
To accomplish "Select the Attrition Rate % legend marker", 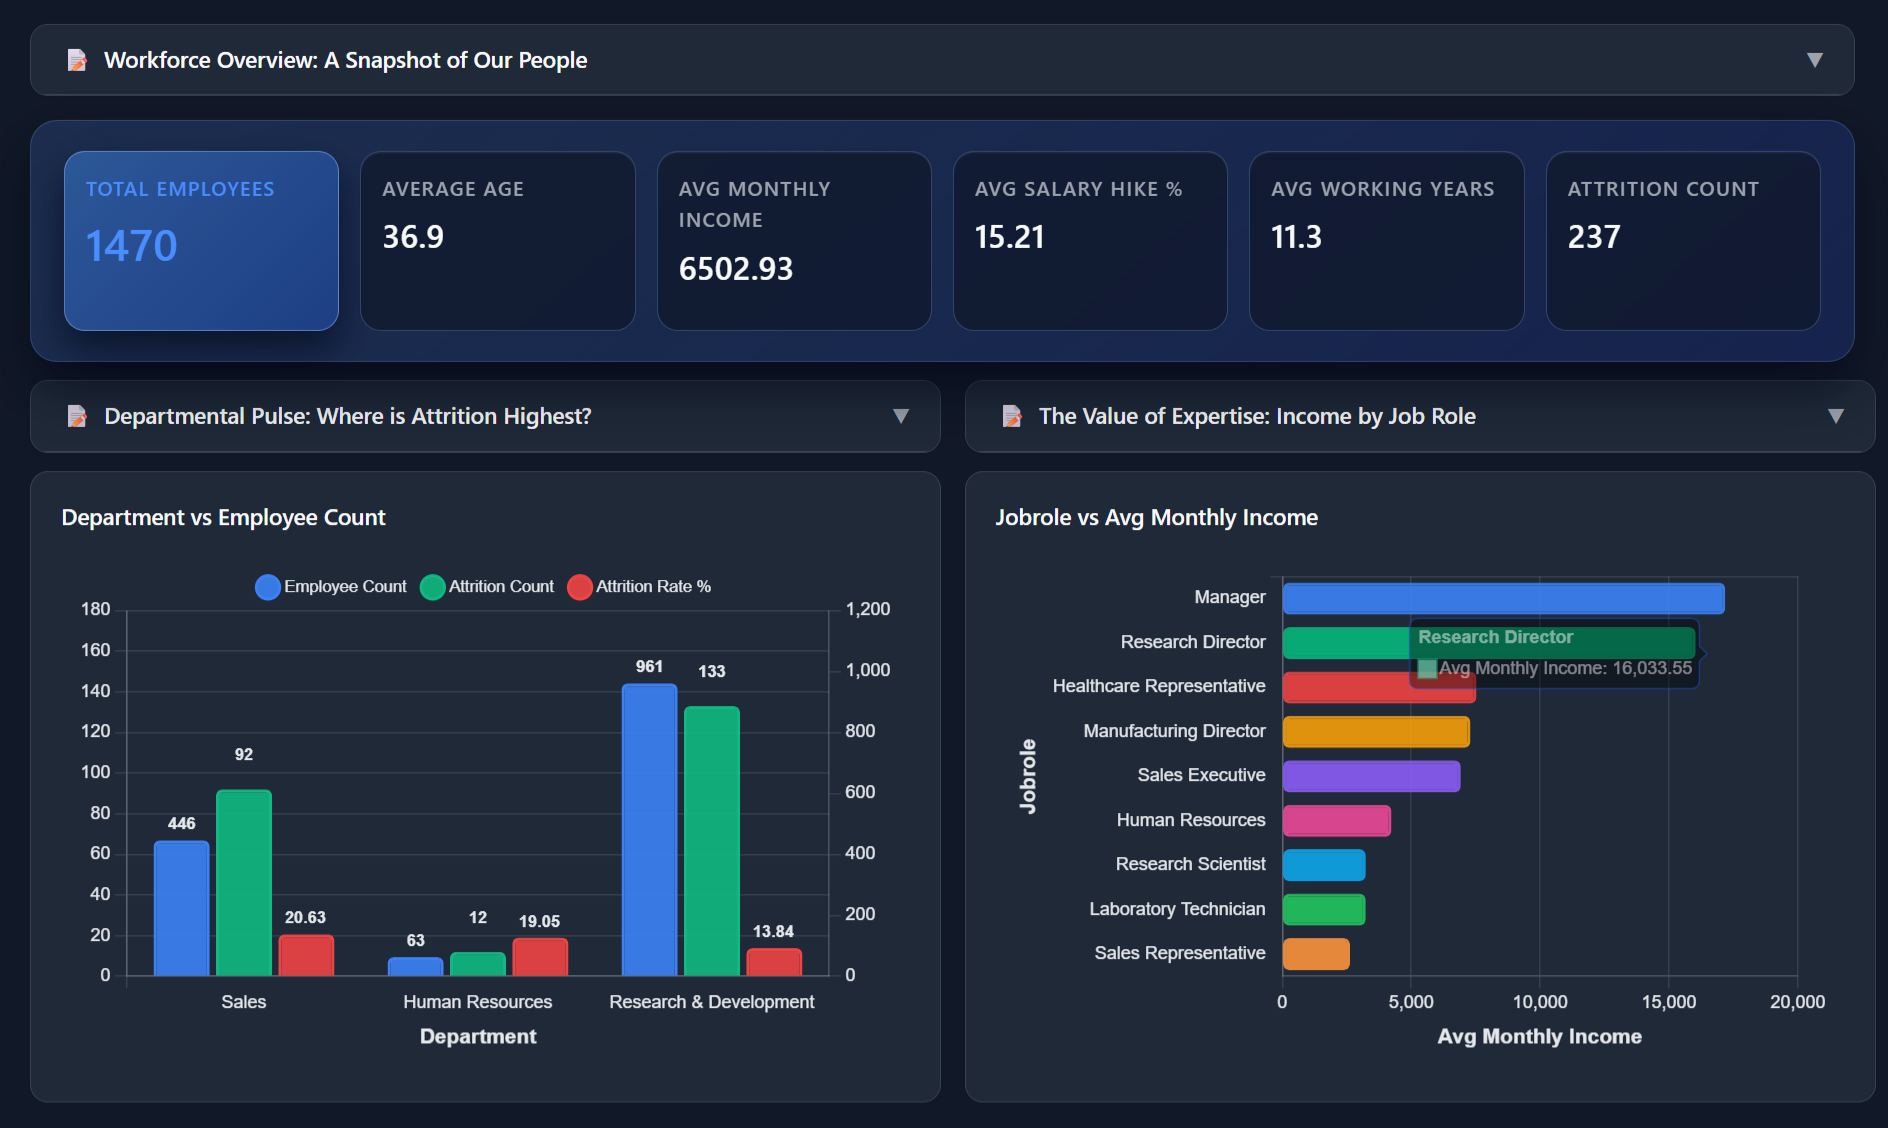I will click(x=580, y=587).
